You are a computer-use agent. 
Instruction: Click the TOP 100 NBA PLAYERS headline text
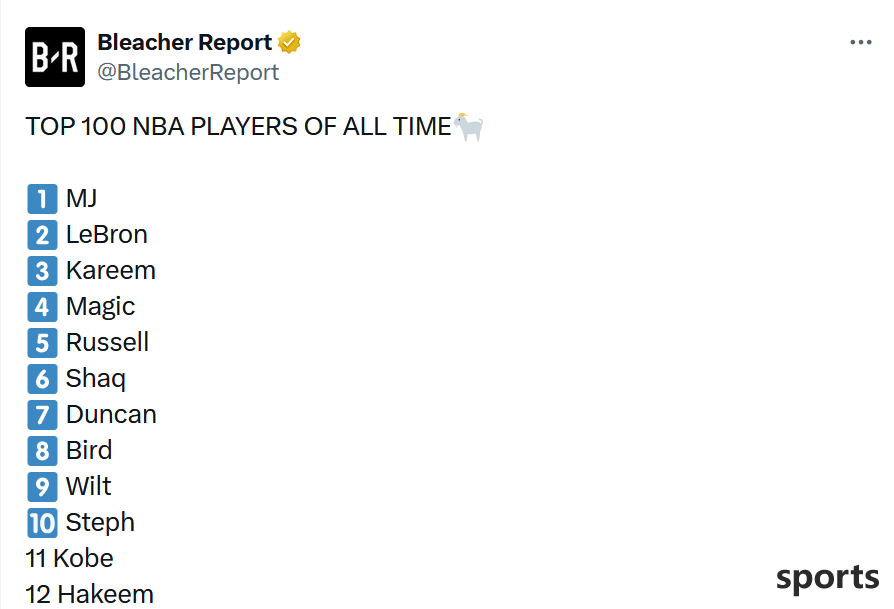(238, 127)
